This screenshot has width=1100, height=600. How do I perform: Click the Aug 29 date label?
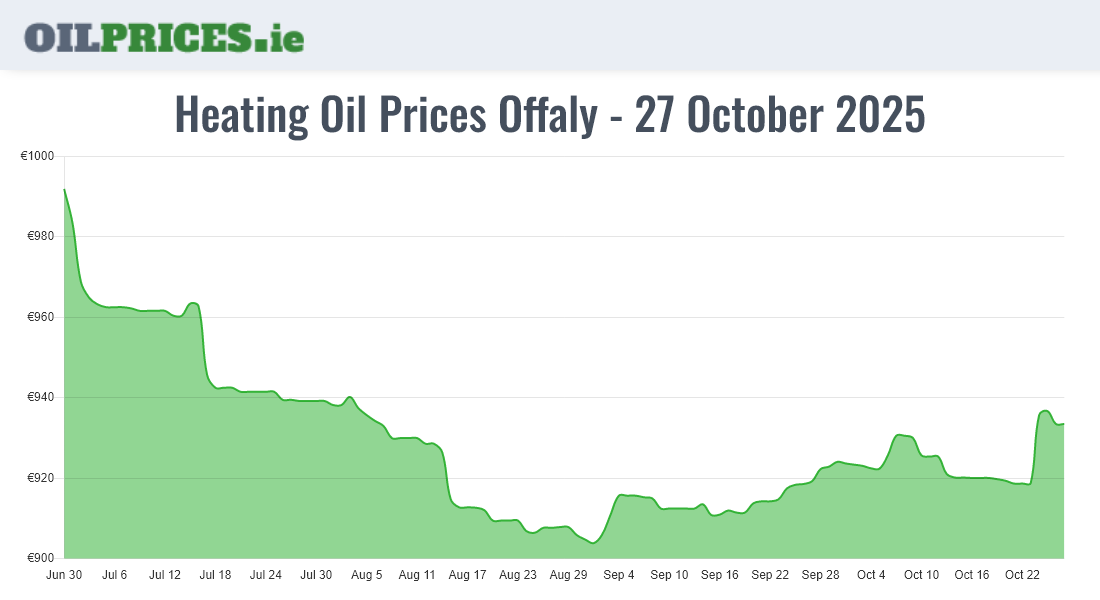pos(568,575)
